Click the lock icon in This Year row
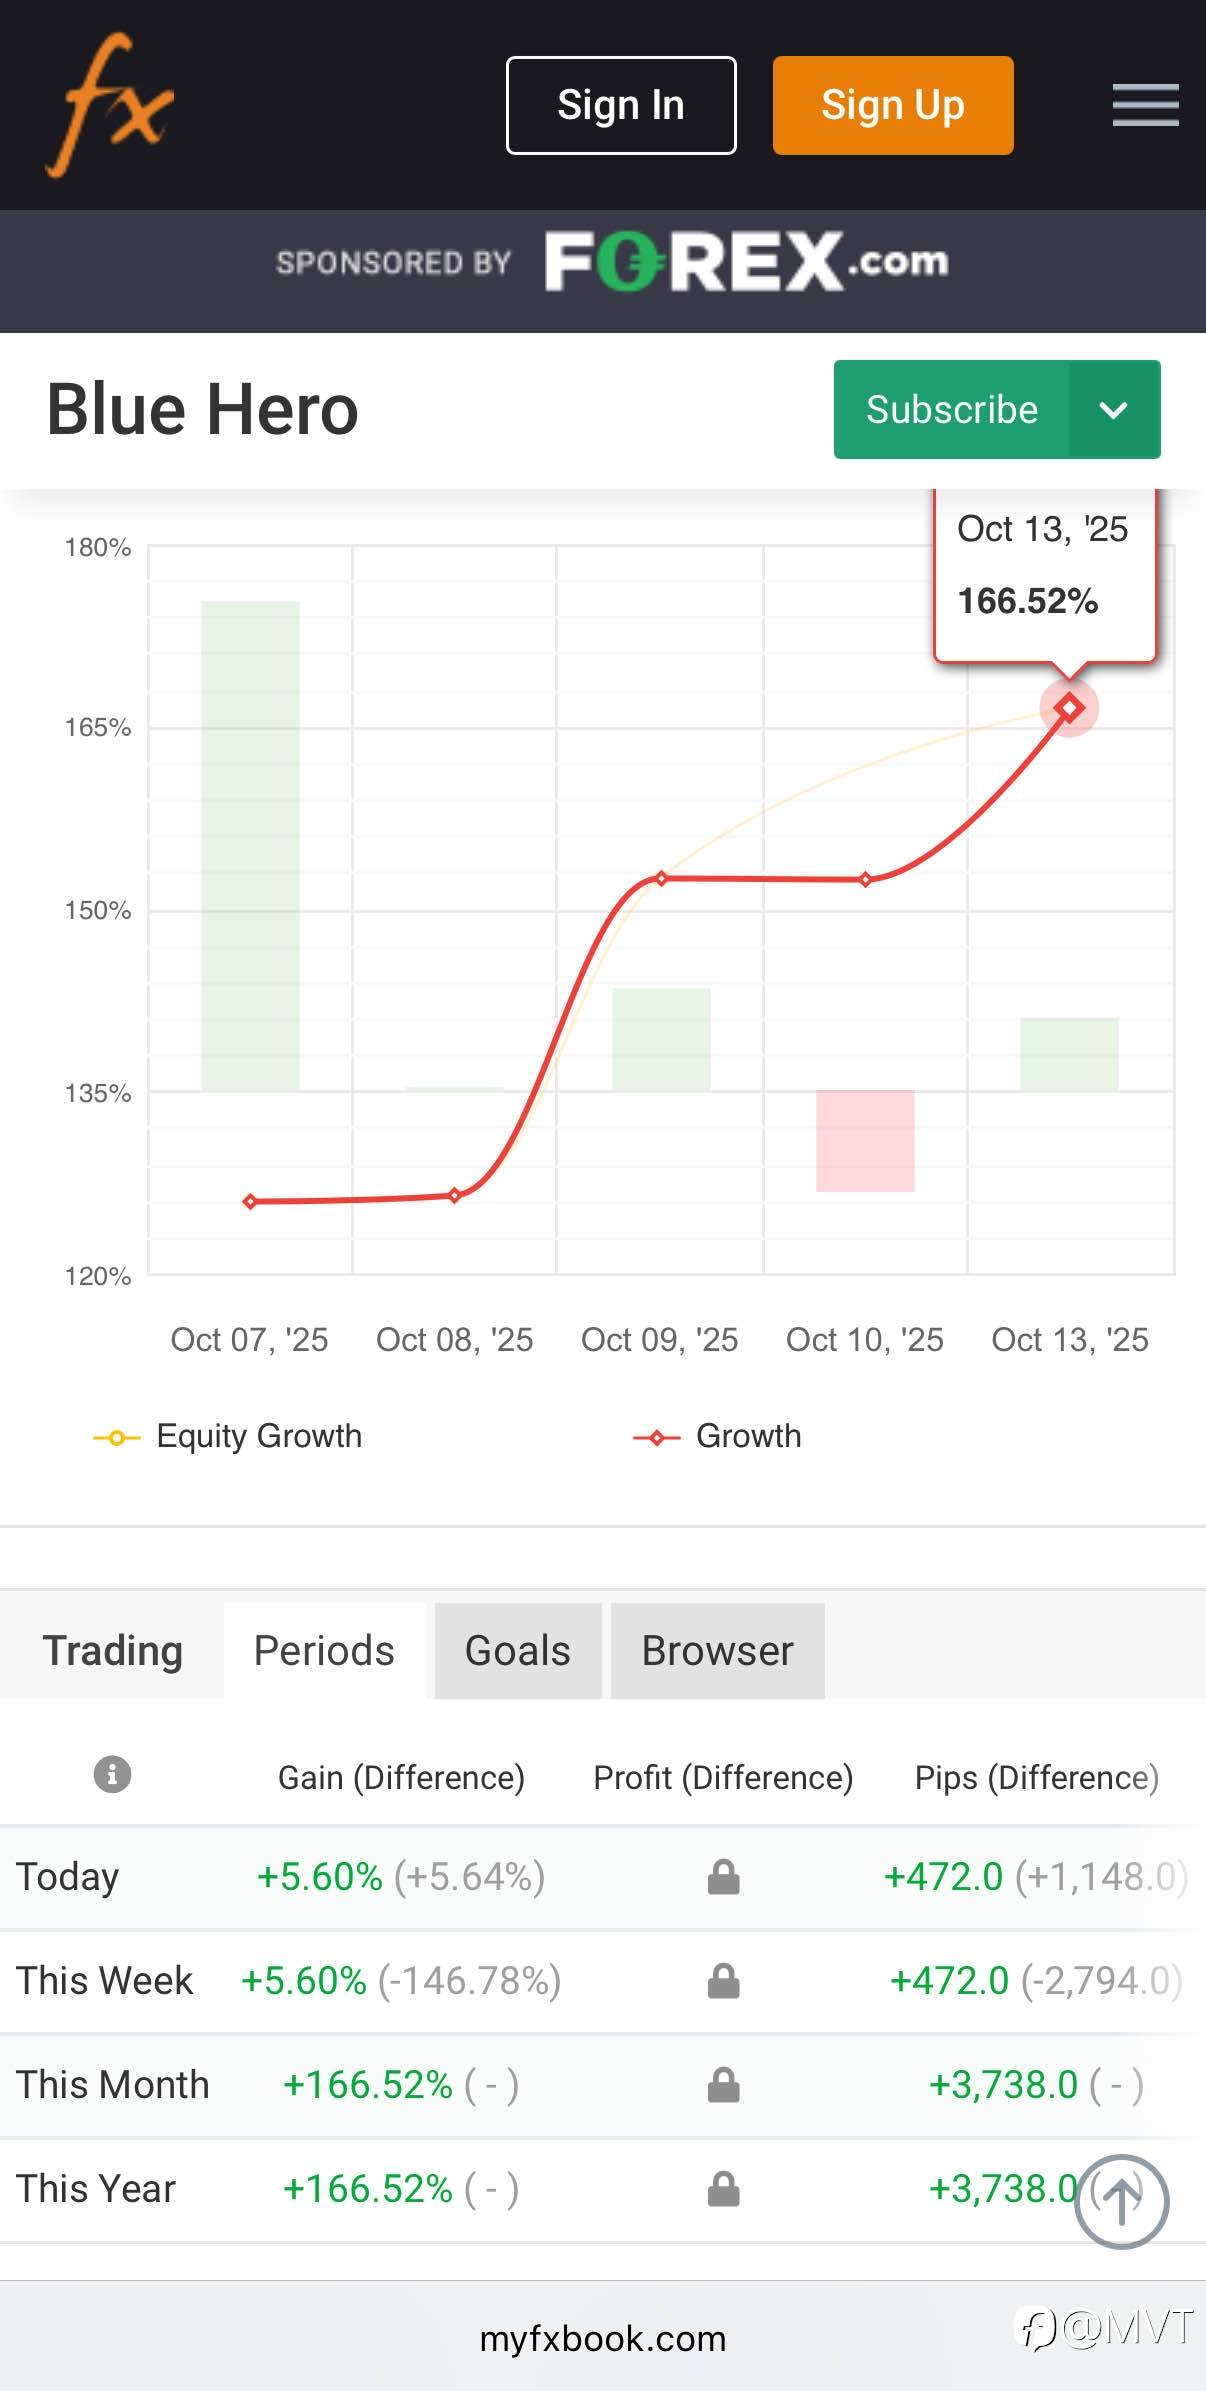Image resolution: width=1206 pixels, height=2391 pixels. 723,2189
